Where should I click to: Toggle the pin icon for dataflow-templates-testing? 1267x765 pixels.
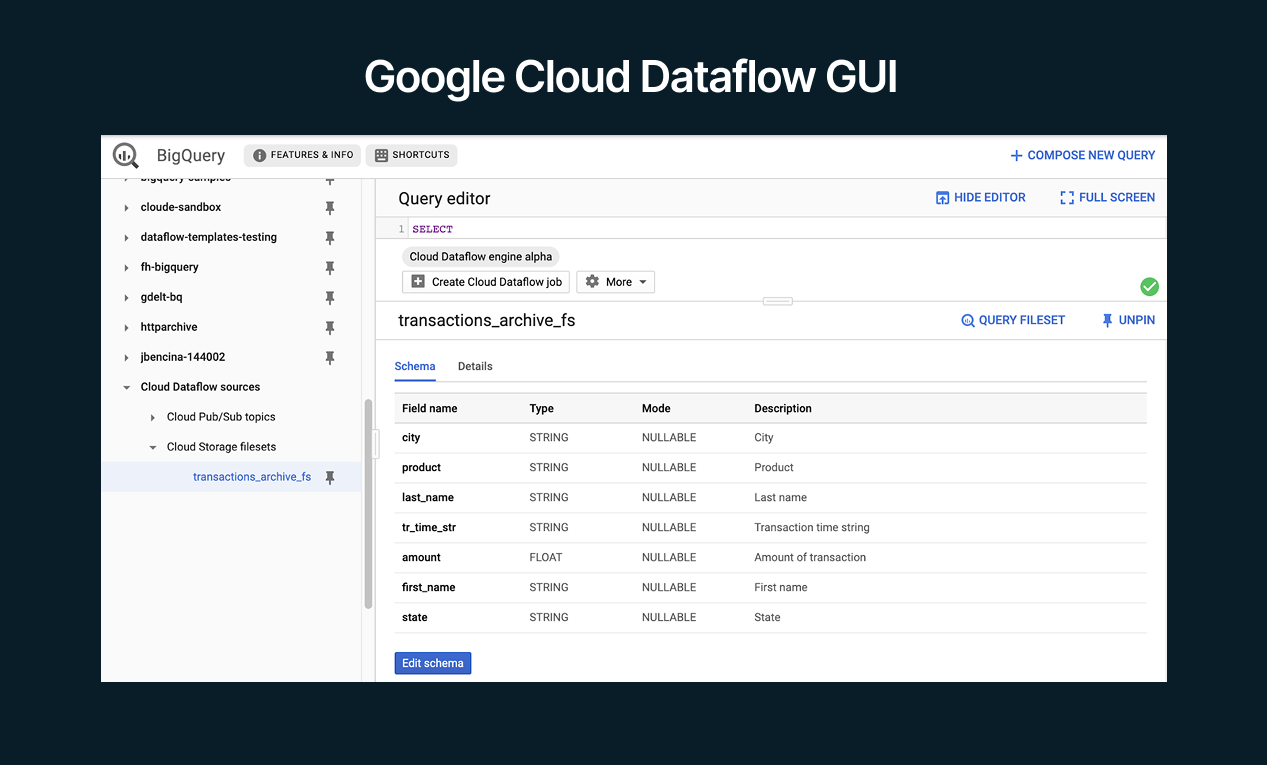[330, 238]
